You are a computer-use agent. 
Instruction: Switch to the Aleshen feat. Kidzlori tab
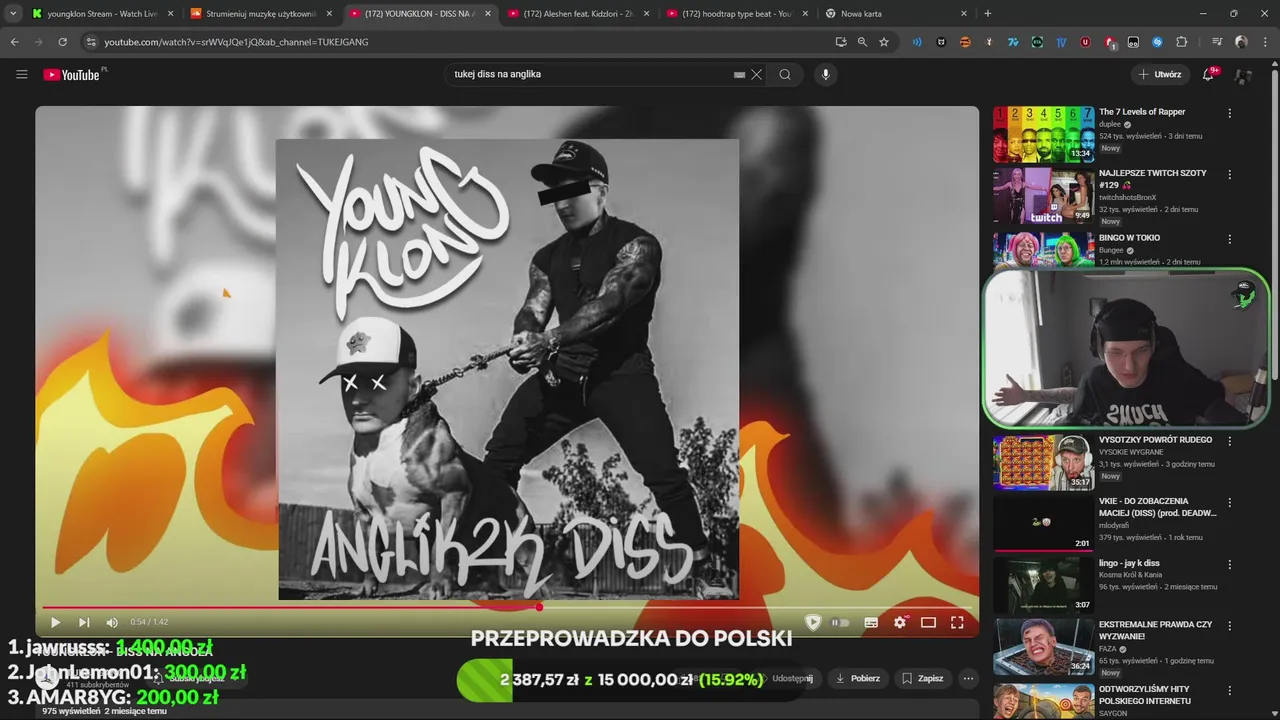click(578, 14)
